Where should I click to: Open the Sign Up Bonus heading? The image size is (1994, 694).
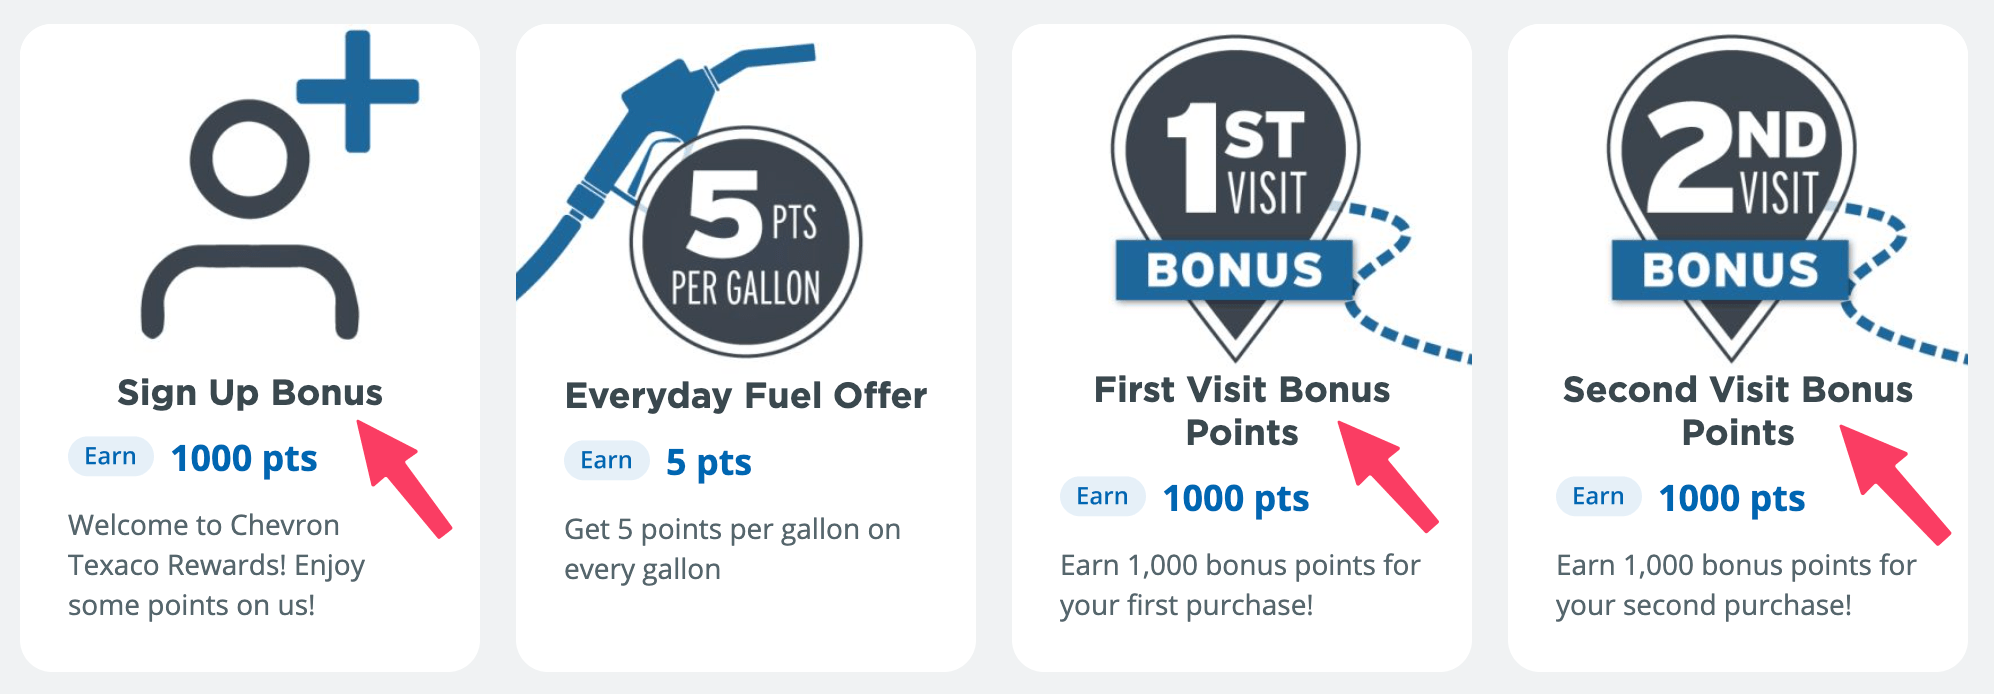tap(250, 392)
